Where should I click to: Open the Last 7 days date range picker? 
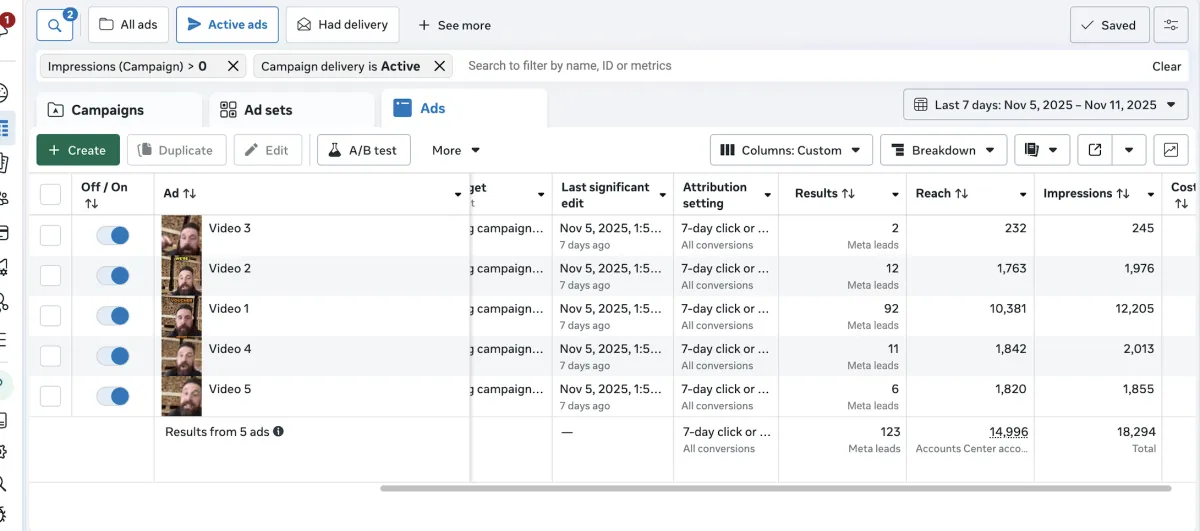point(1045,105)
